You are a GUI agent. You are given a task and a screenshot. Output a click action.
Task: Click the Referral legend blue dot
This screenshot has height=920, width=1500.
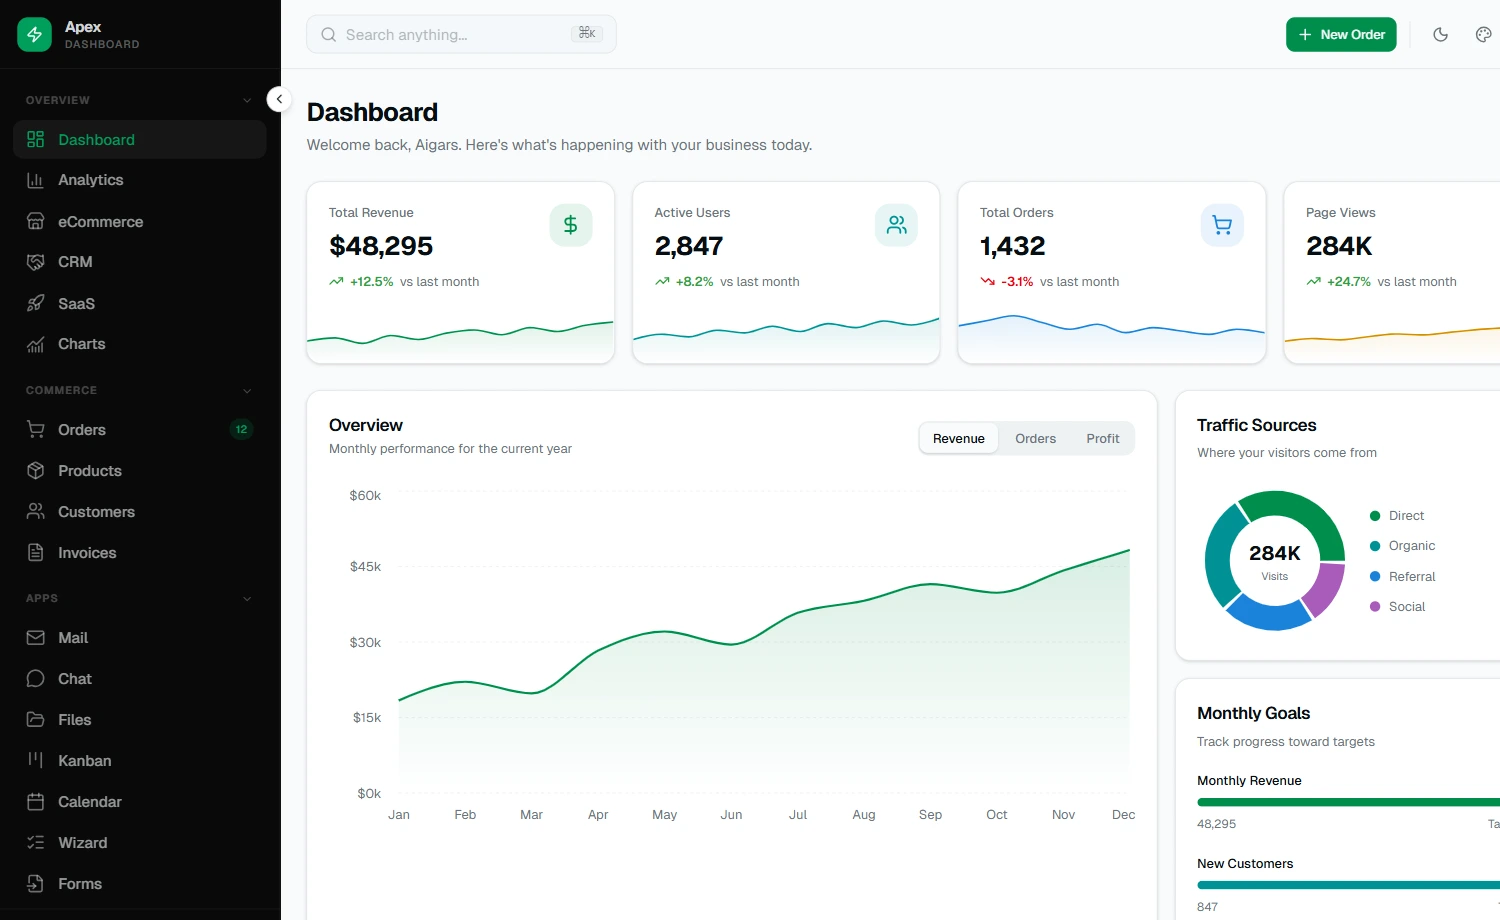coord(1375,577)
